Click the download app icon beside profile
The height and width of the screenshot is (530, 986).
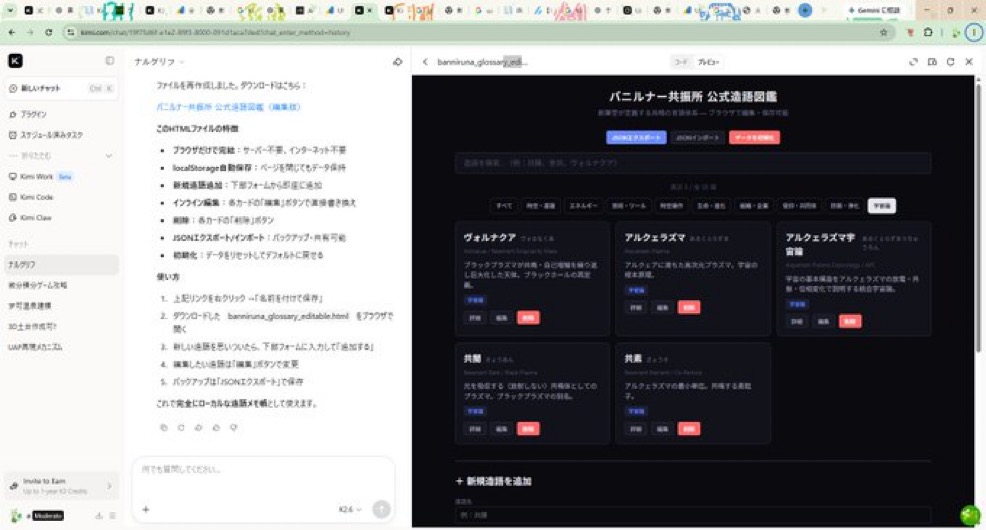point(99,516)
